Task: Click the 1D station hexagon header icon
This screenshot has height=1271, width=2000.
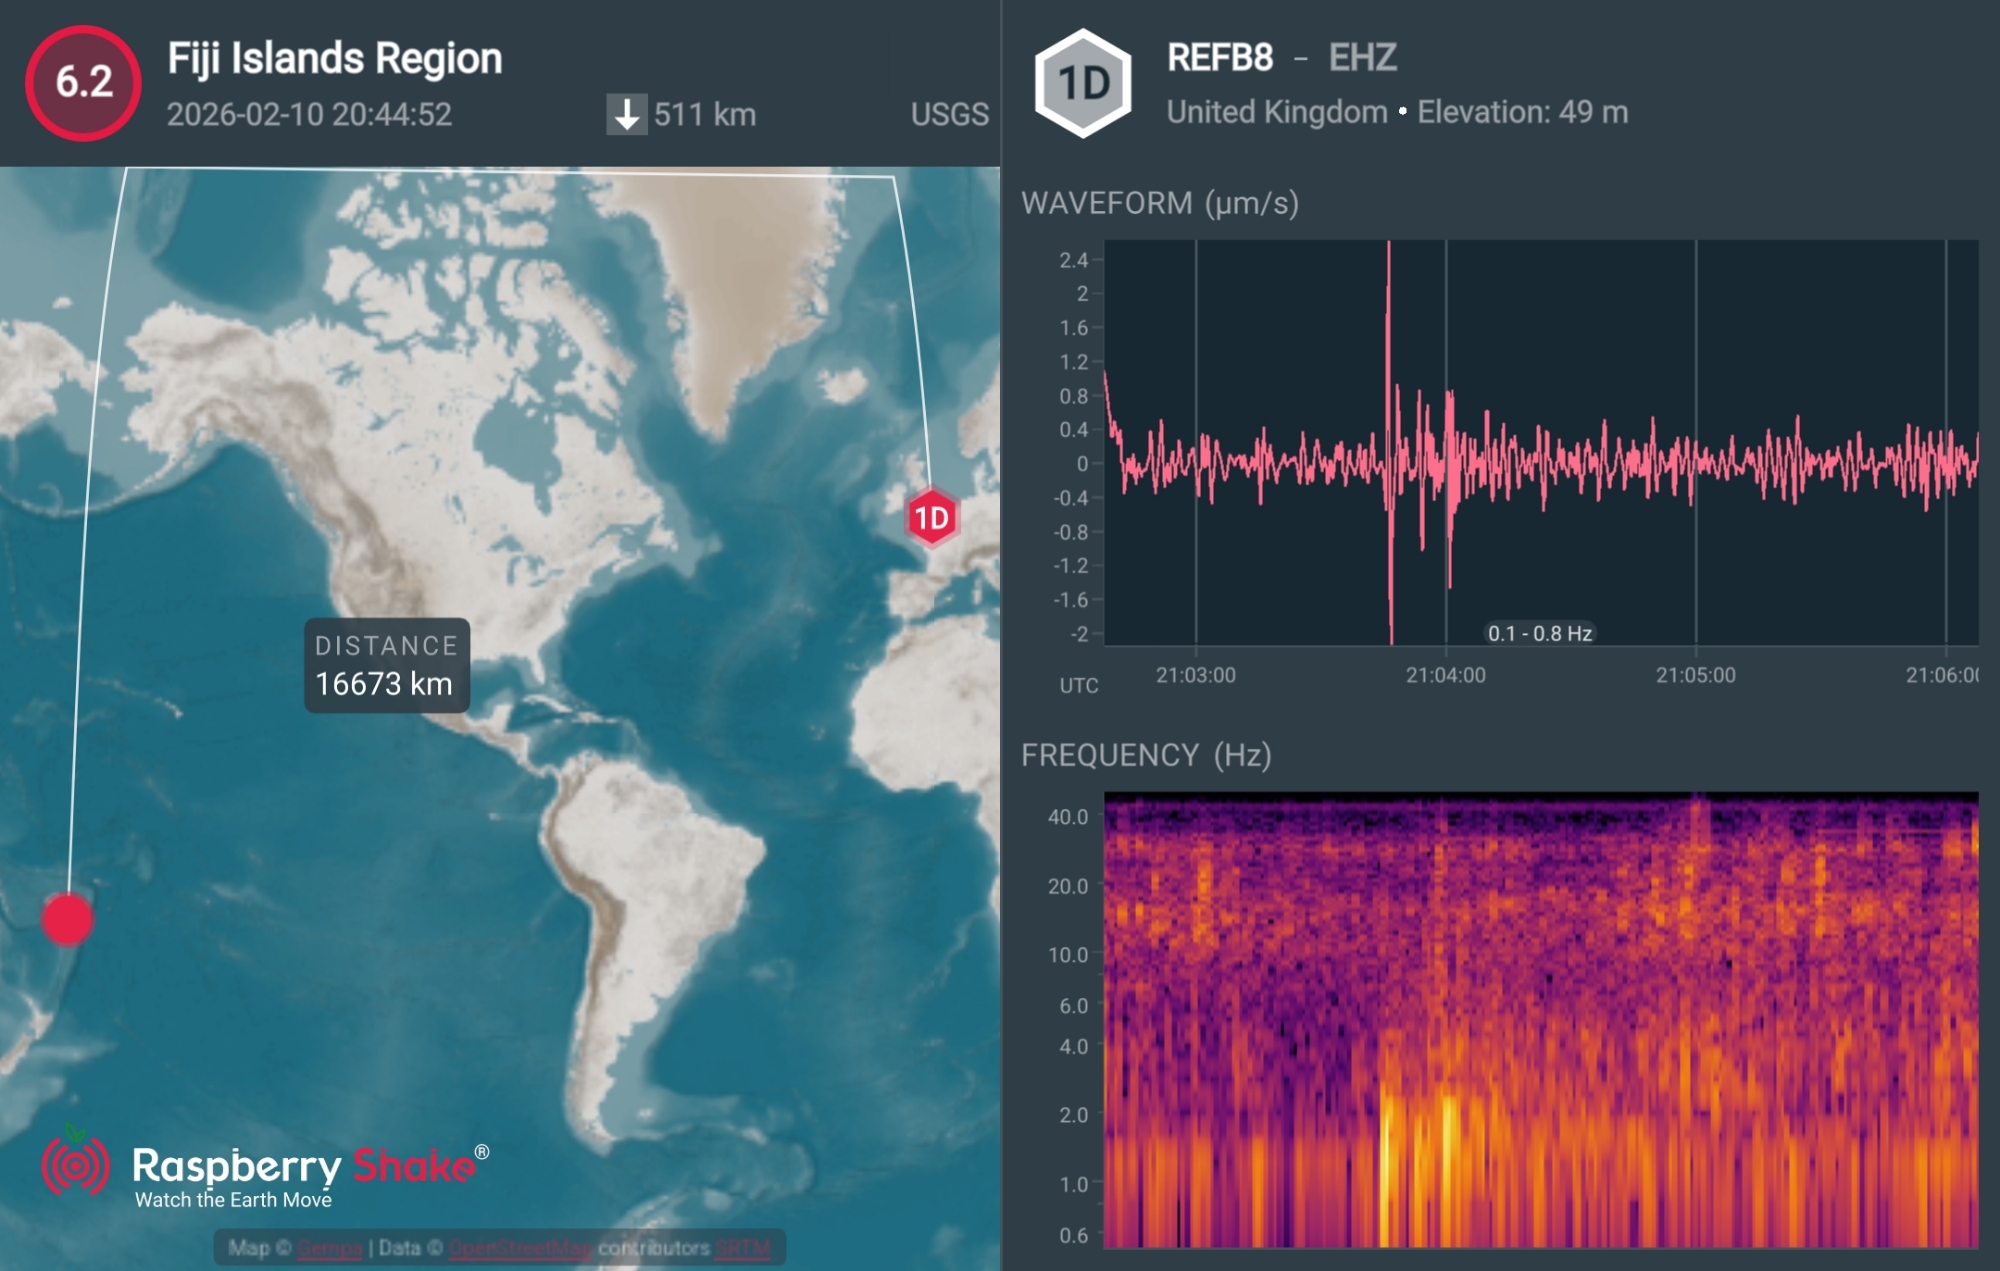Action: click(x=1083, y=83)
